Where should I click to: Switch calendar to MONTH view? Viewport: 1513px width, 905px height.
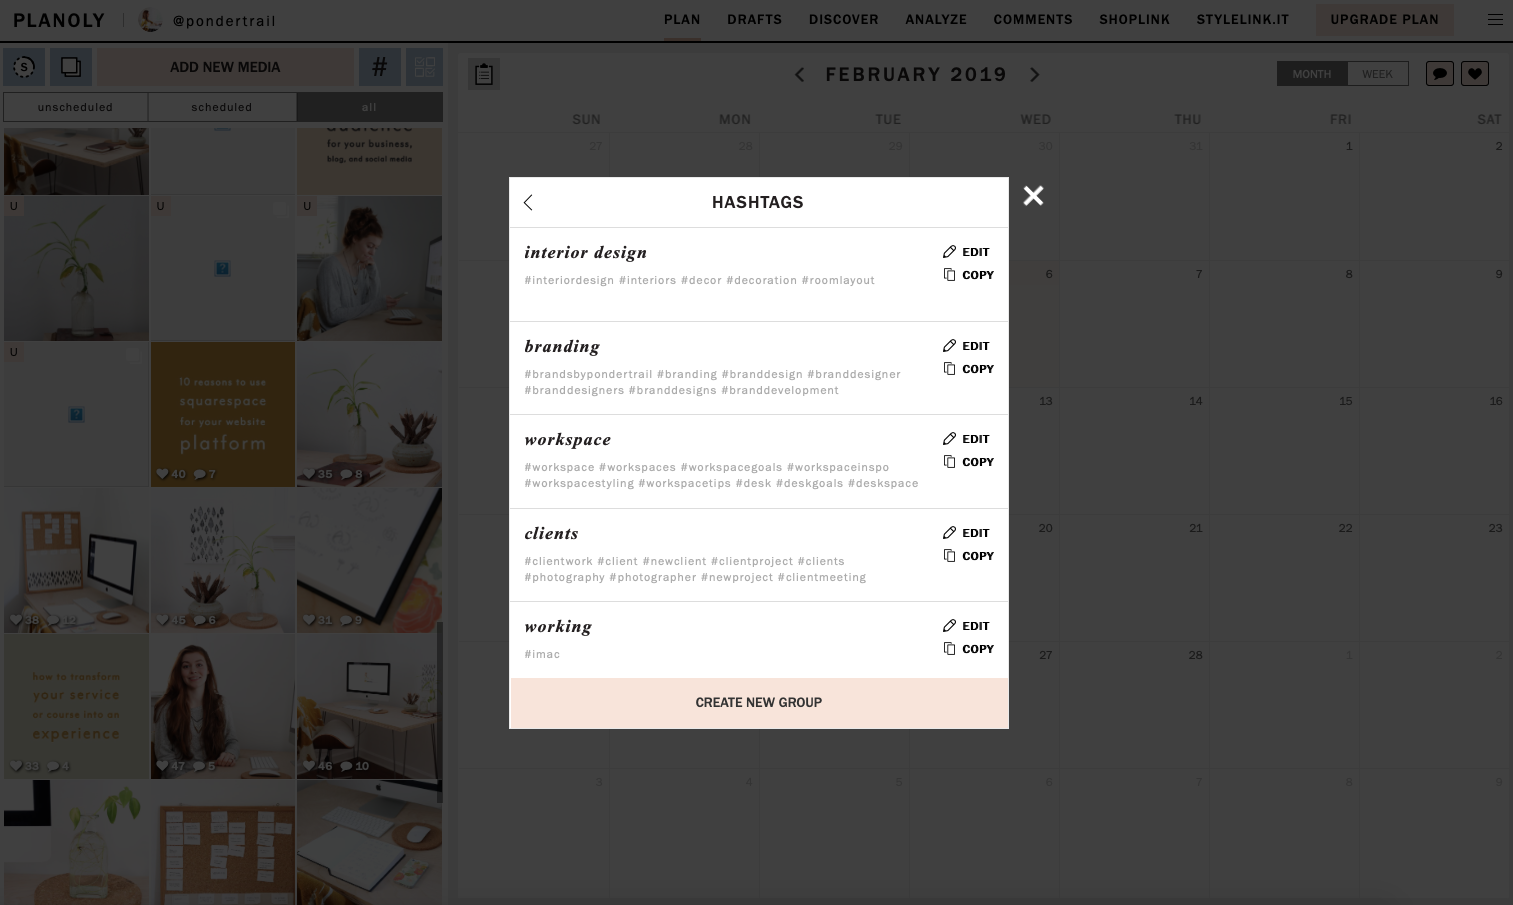pyautogui.click(x=1312, y=74)
